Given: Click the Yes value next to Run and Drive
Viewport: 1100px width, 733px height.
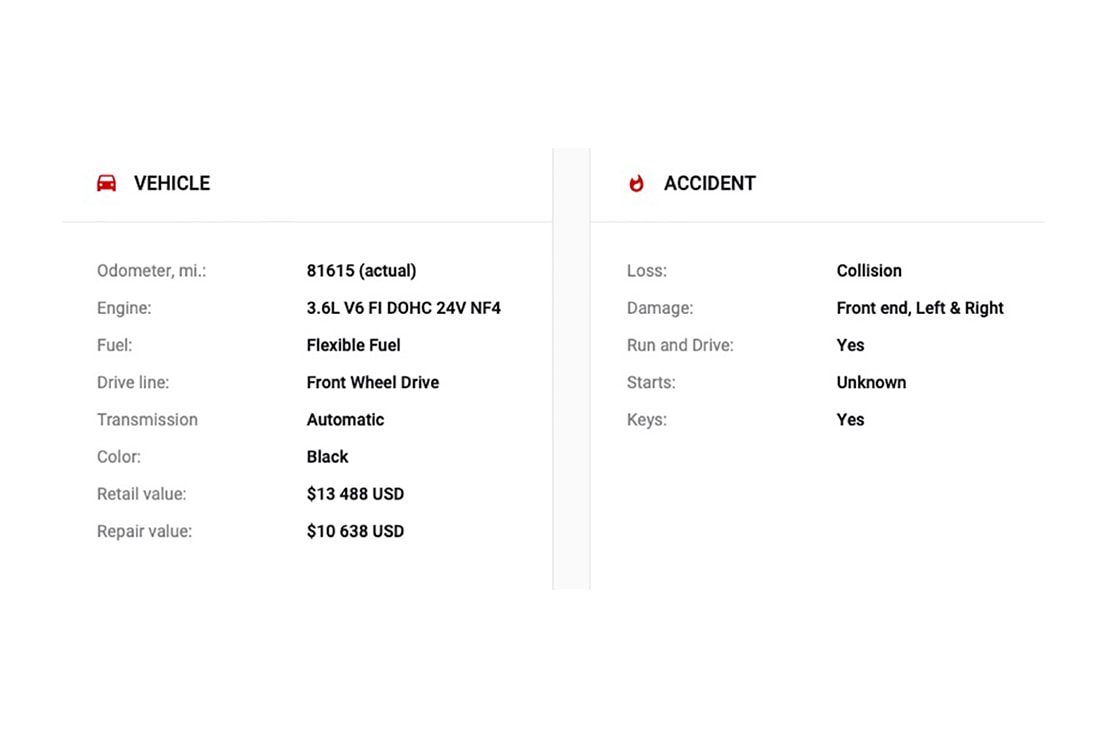Looking at the screenshot, I should coord(850,345).
